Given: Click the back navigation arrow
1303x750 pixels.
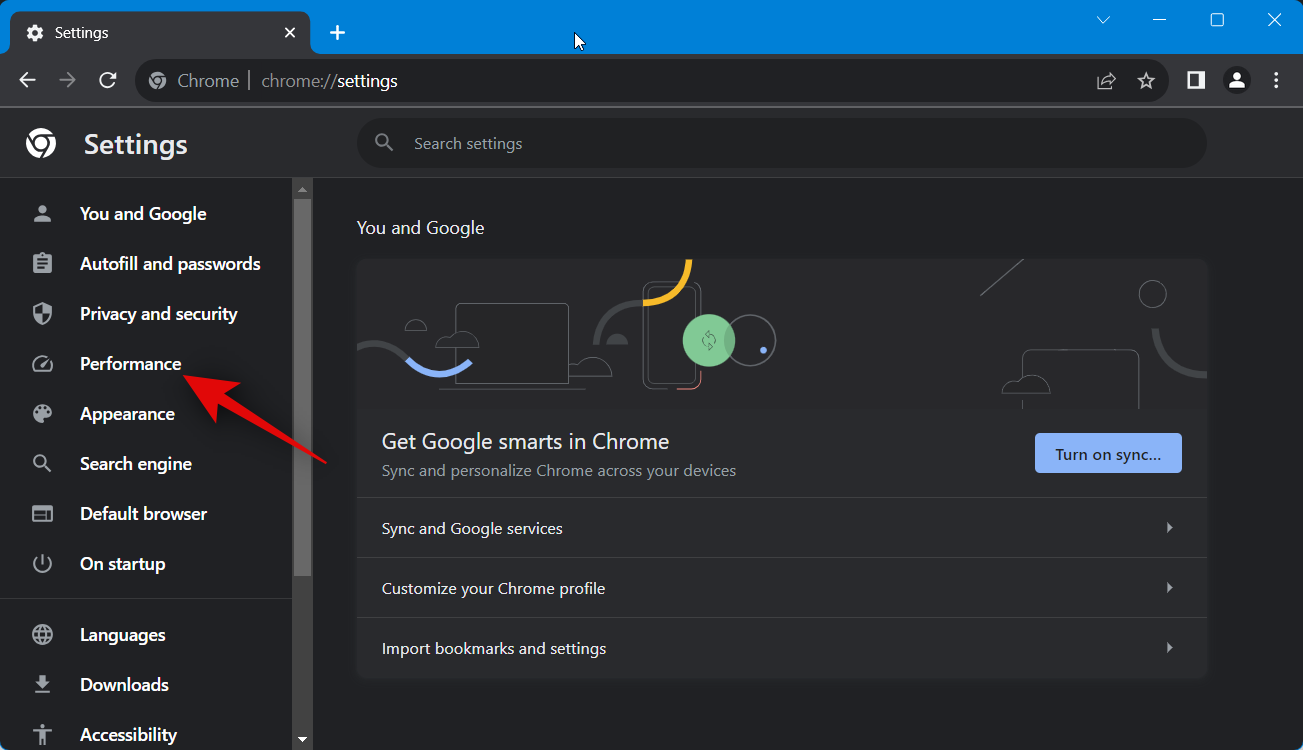Looking at the screenshot, I should point(28,81).
